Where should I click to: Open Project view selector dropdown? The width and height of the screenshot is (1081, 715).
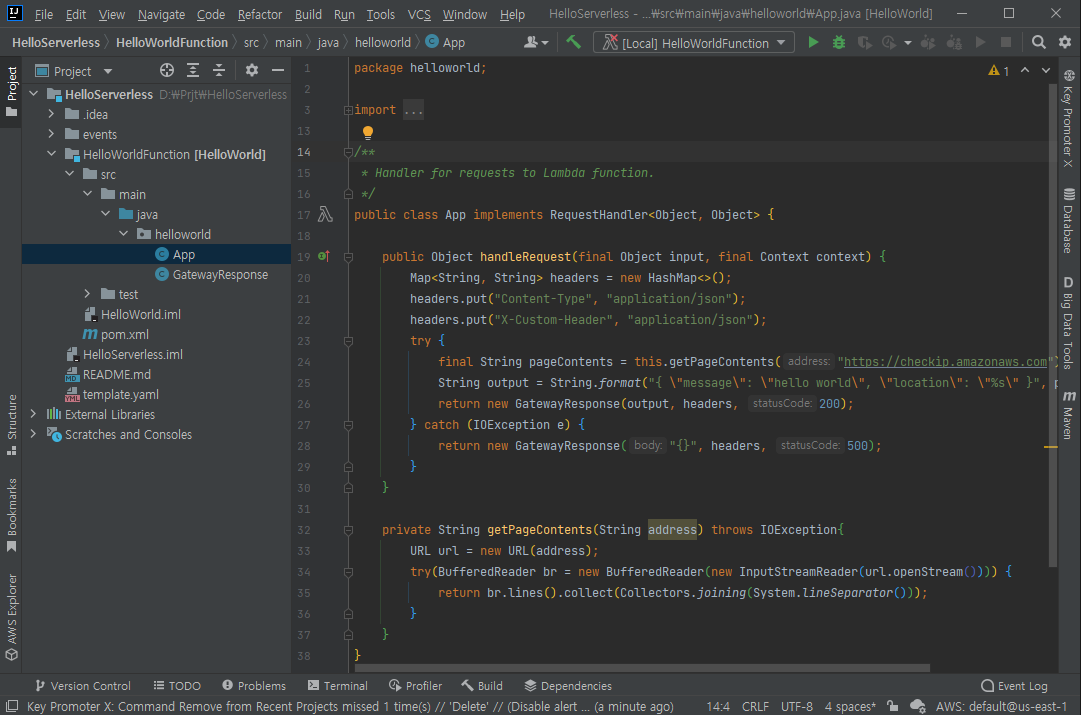point(74,71)
